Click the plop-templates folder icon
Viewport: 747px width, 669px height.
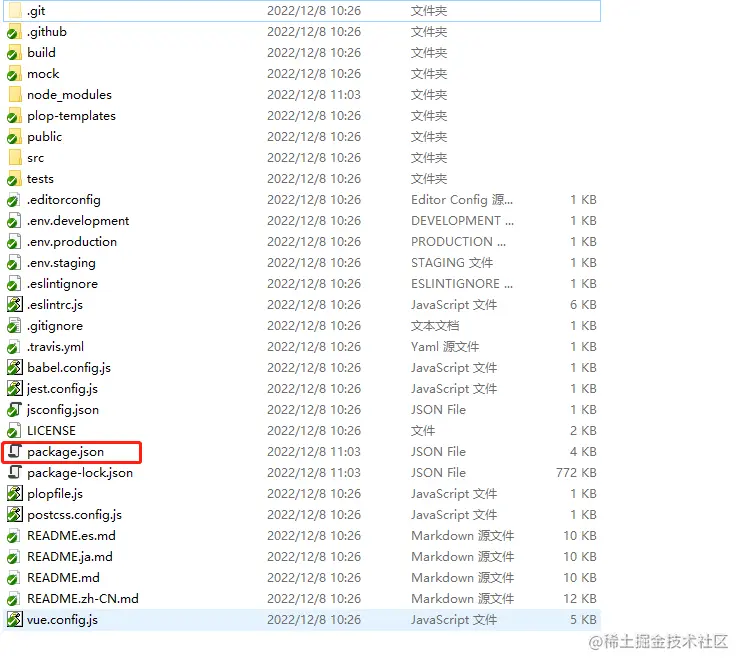pos(14,115)
